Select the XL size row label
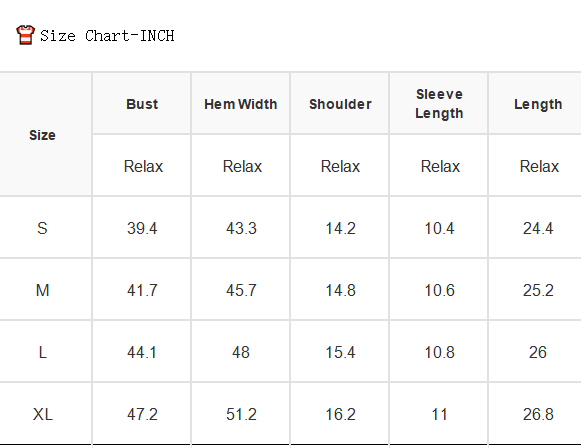 [x=42, y=414]
